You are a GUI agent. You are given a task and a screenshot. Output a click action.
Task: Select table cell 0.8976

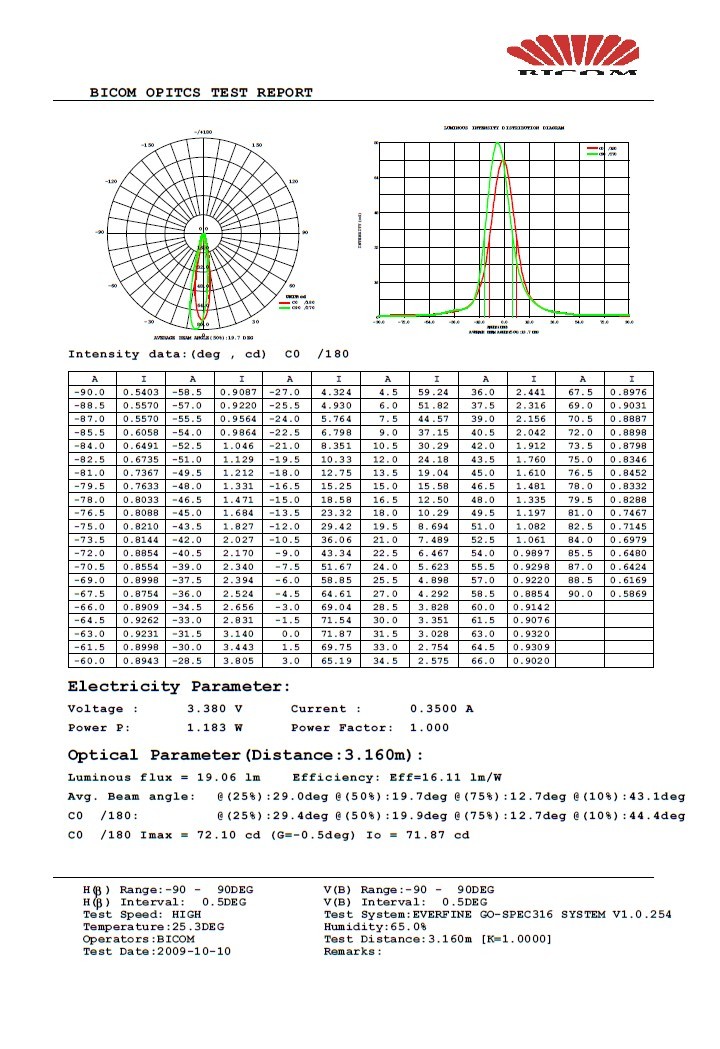pos(628,392)
